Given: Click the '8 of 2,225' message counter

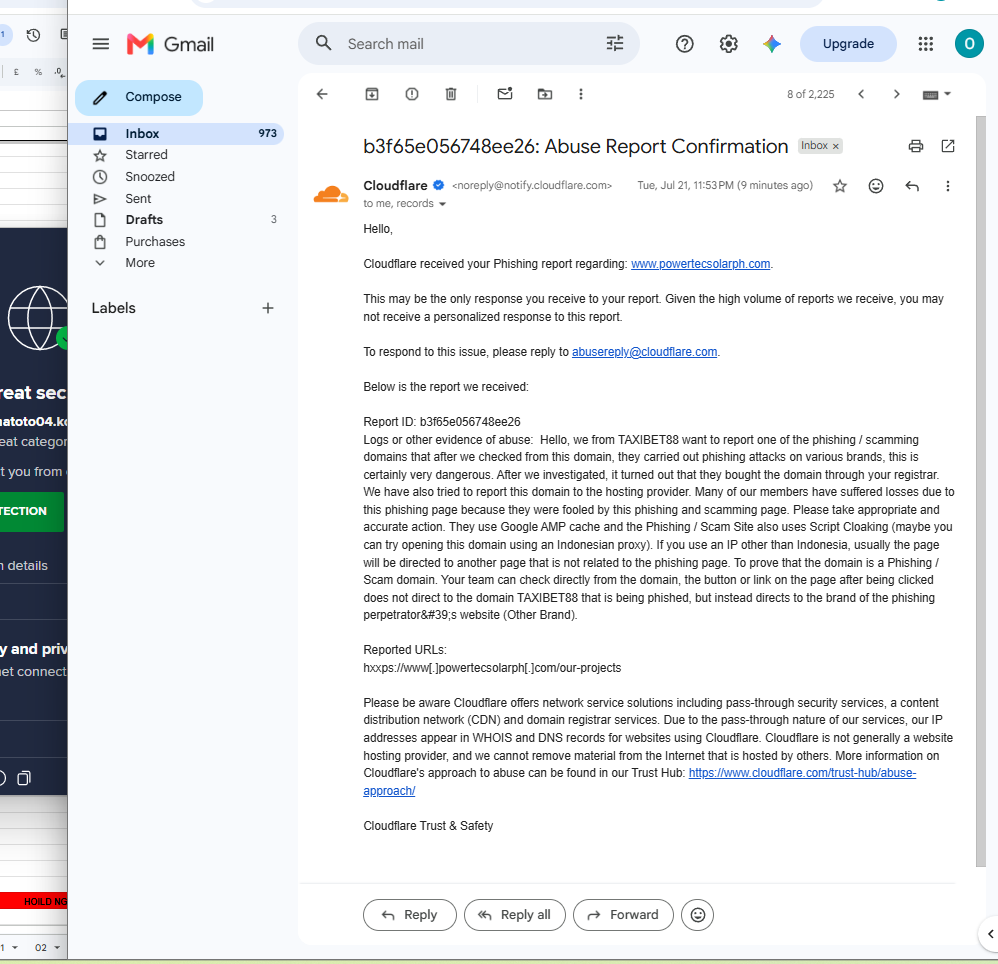Looking at the screenshot, I should [x=810, y=94].
